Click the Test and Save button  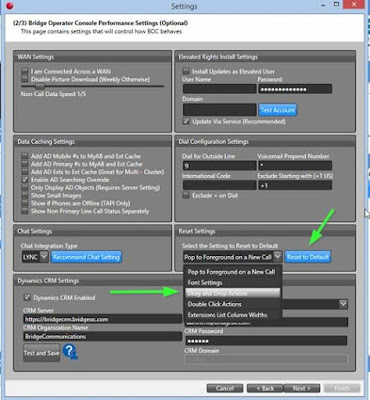(x=42, y=353)
